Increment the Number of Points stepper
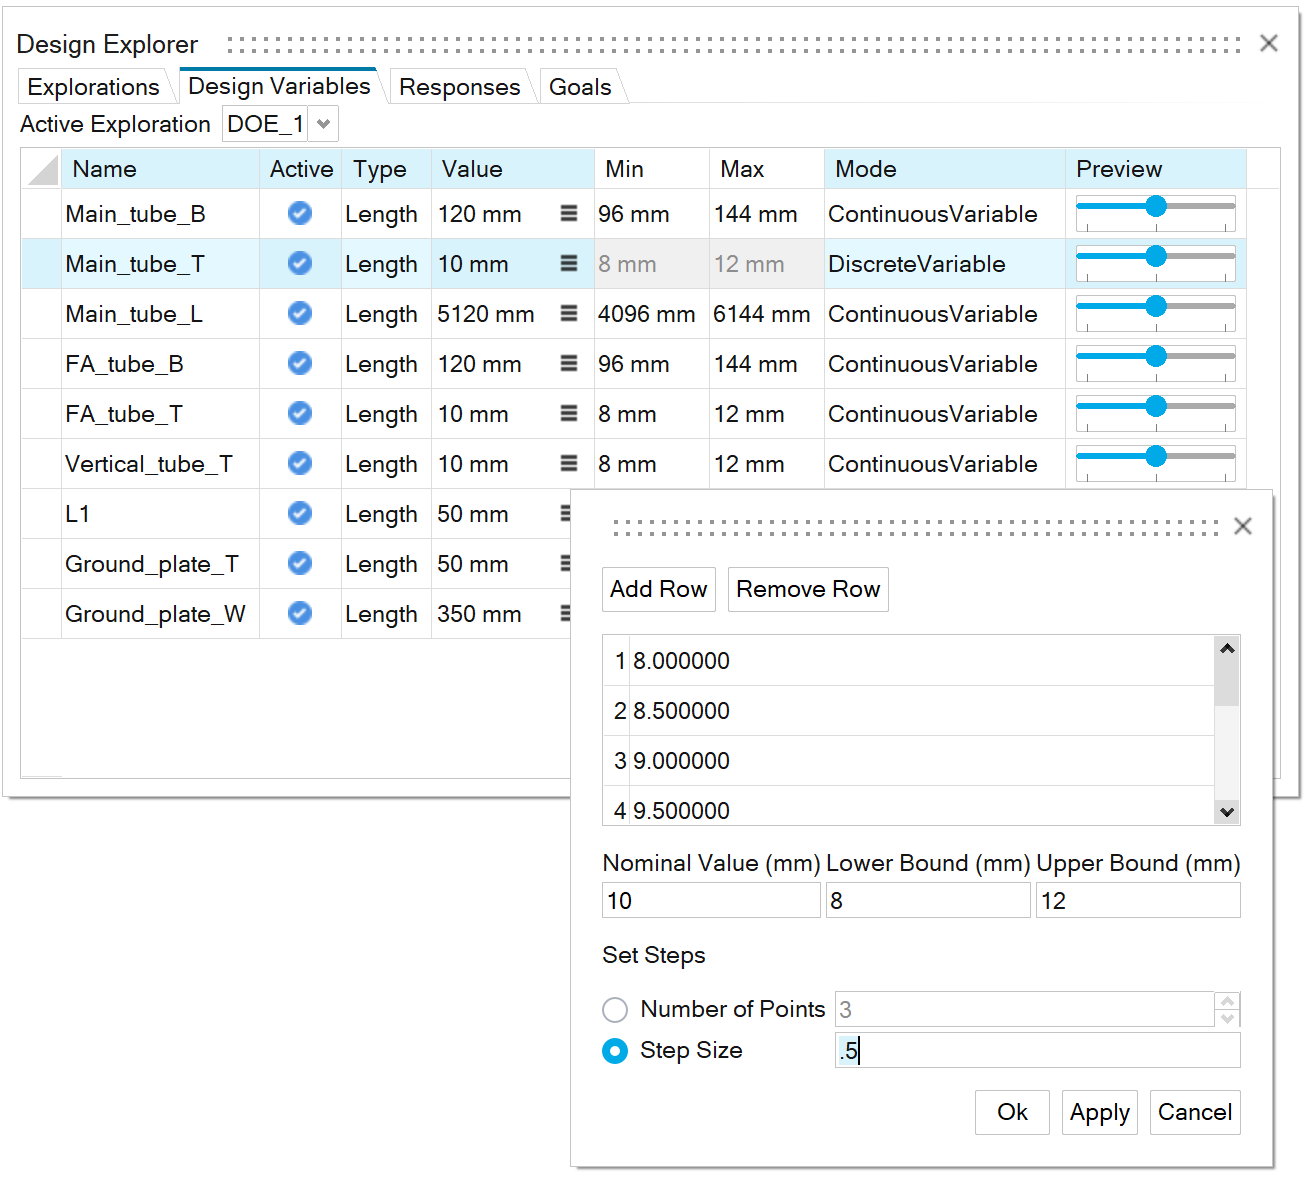Image resolution: width=1305 pixels, height=1181 pixels. coord(1227,1001)
